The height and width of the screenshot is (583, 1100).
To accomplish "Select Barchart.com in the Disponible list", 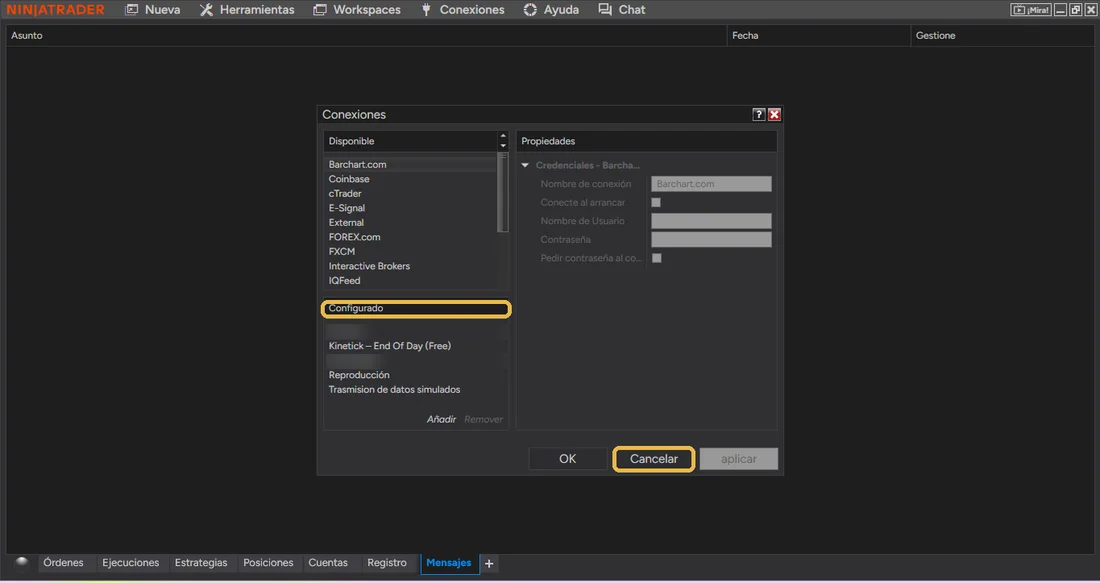I will pos(411,164).
